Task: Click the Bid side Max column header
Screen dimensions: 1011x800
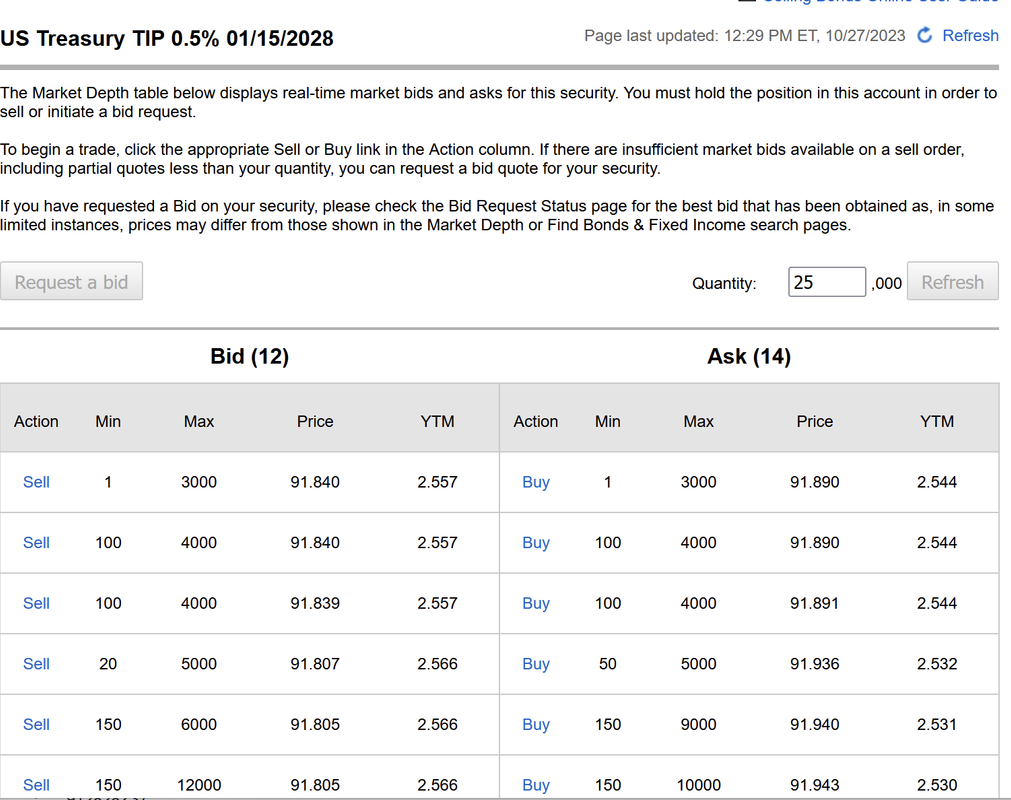Action: click(x=199, y=422)
